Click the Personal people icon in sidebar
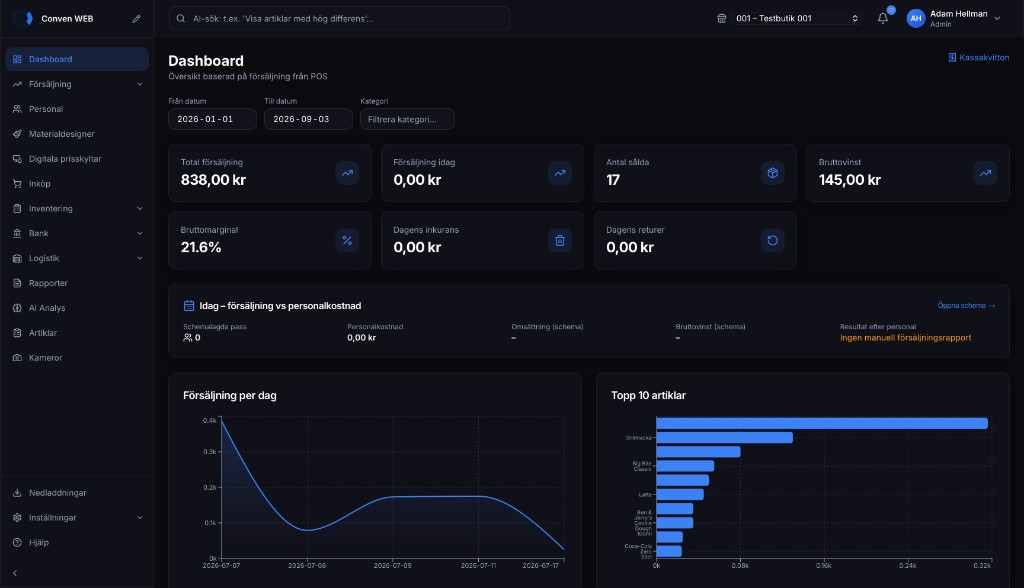Screen dimensions: 1024x588 [x=17, y=109]
